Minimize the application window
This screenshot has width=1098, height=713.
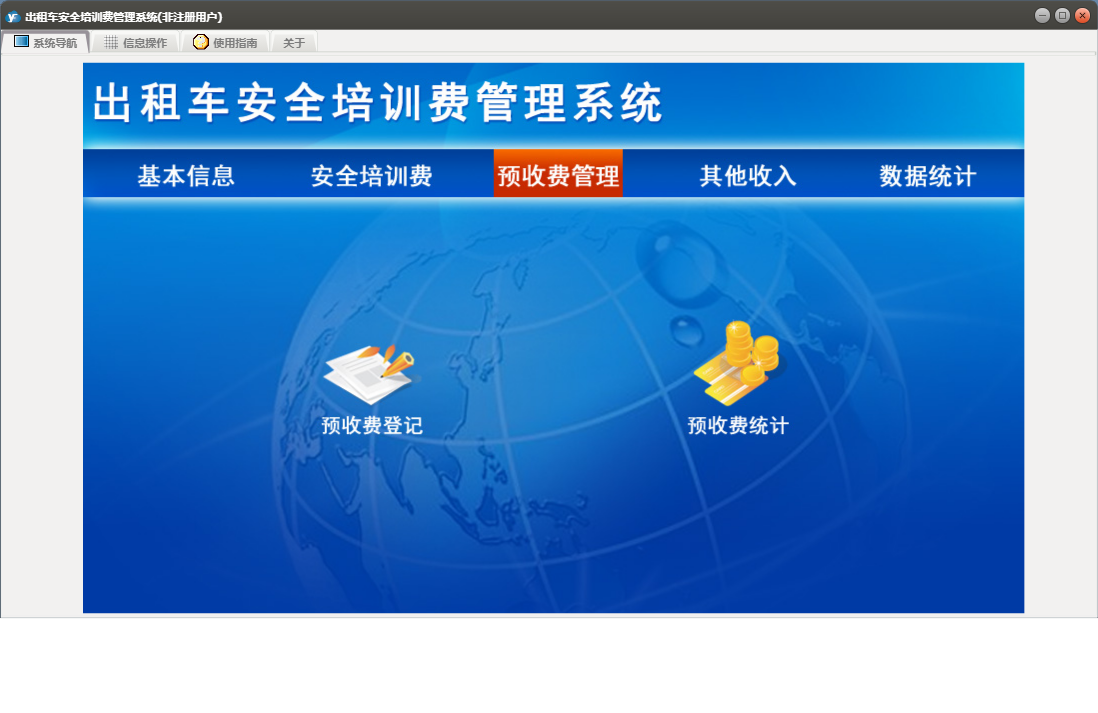1042,15
